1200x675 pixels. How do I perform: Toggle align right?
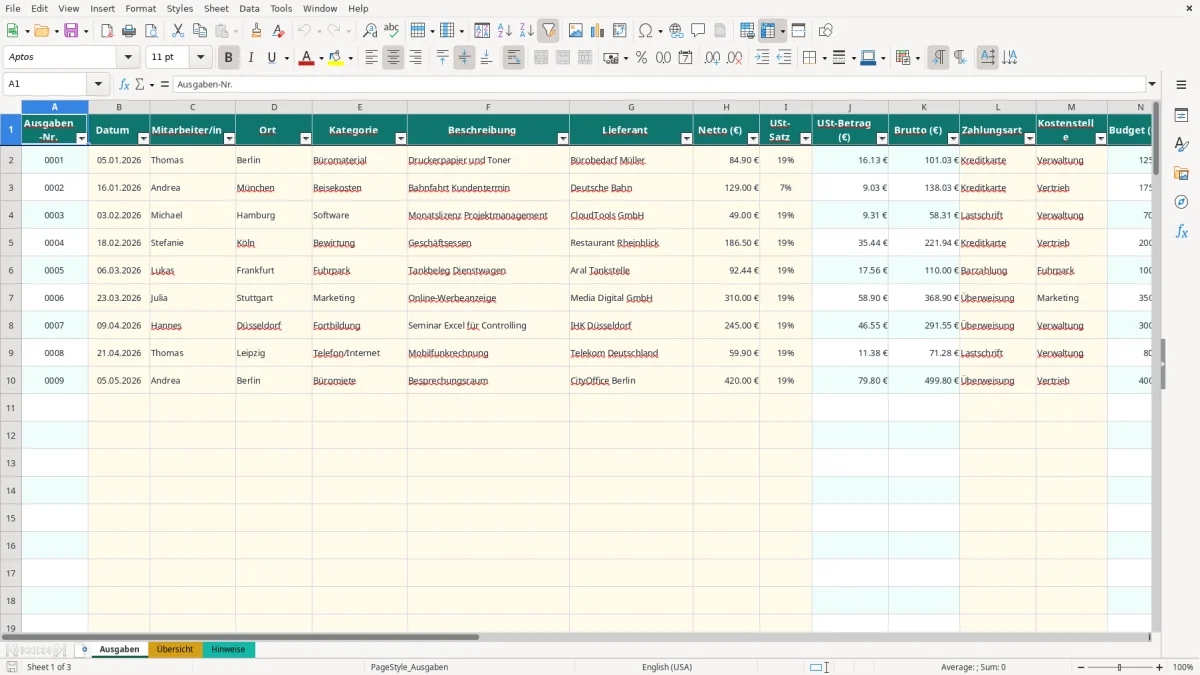click(415, 58)
